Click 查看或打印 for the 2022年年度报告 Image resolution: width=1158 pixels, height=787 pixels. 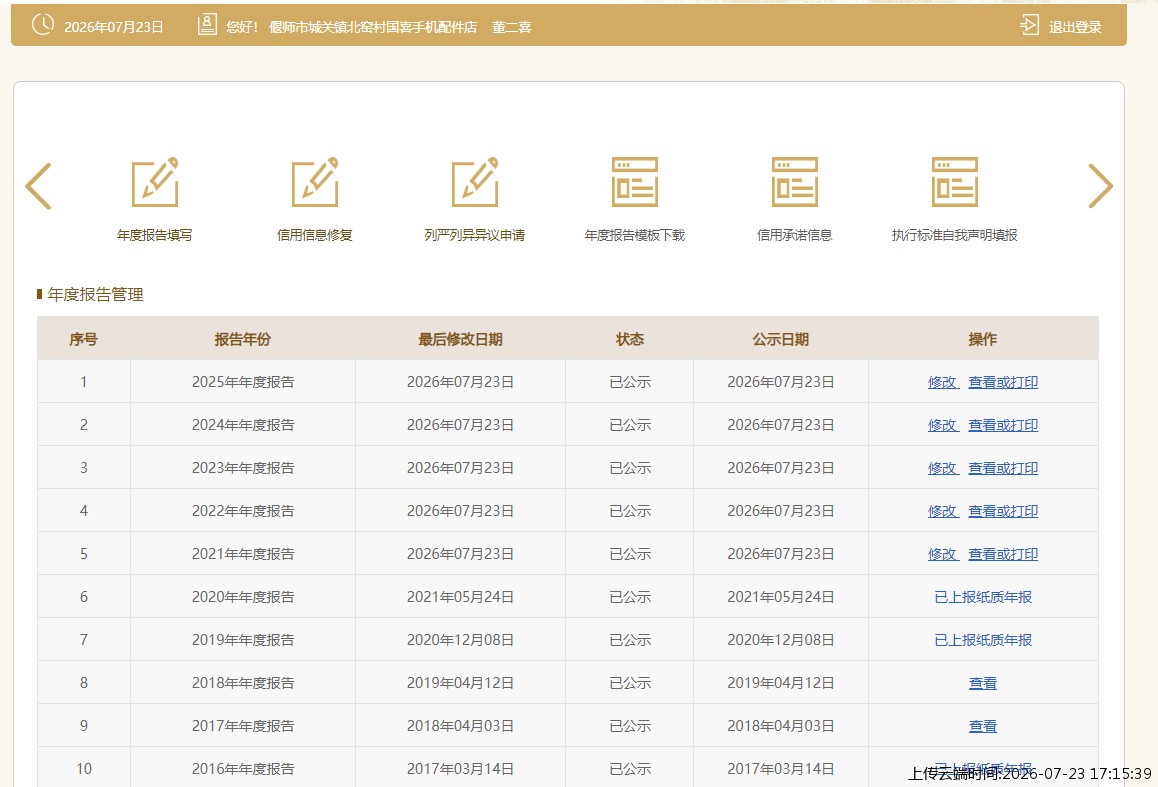coord(1003,510)
